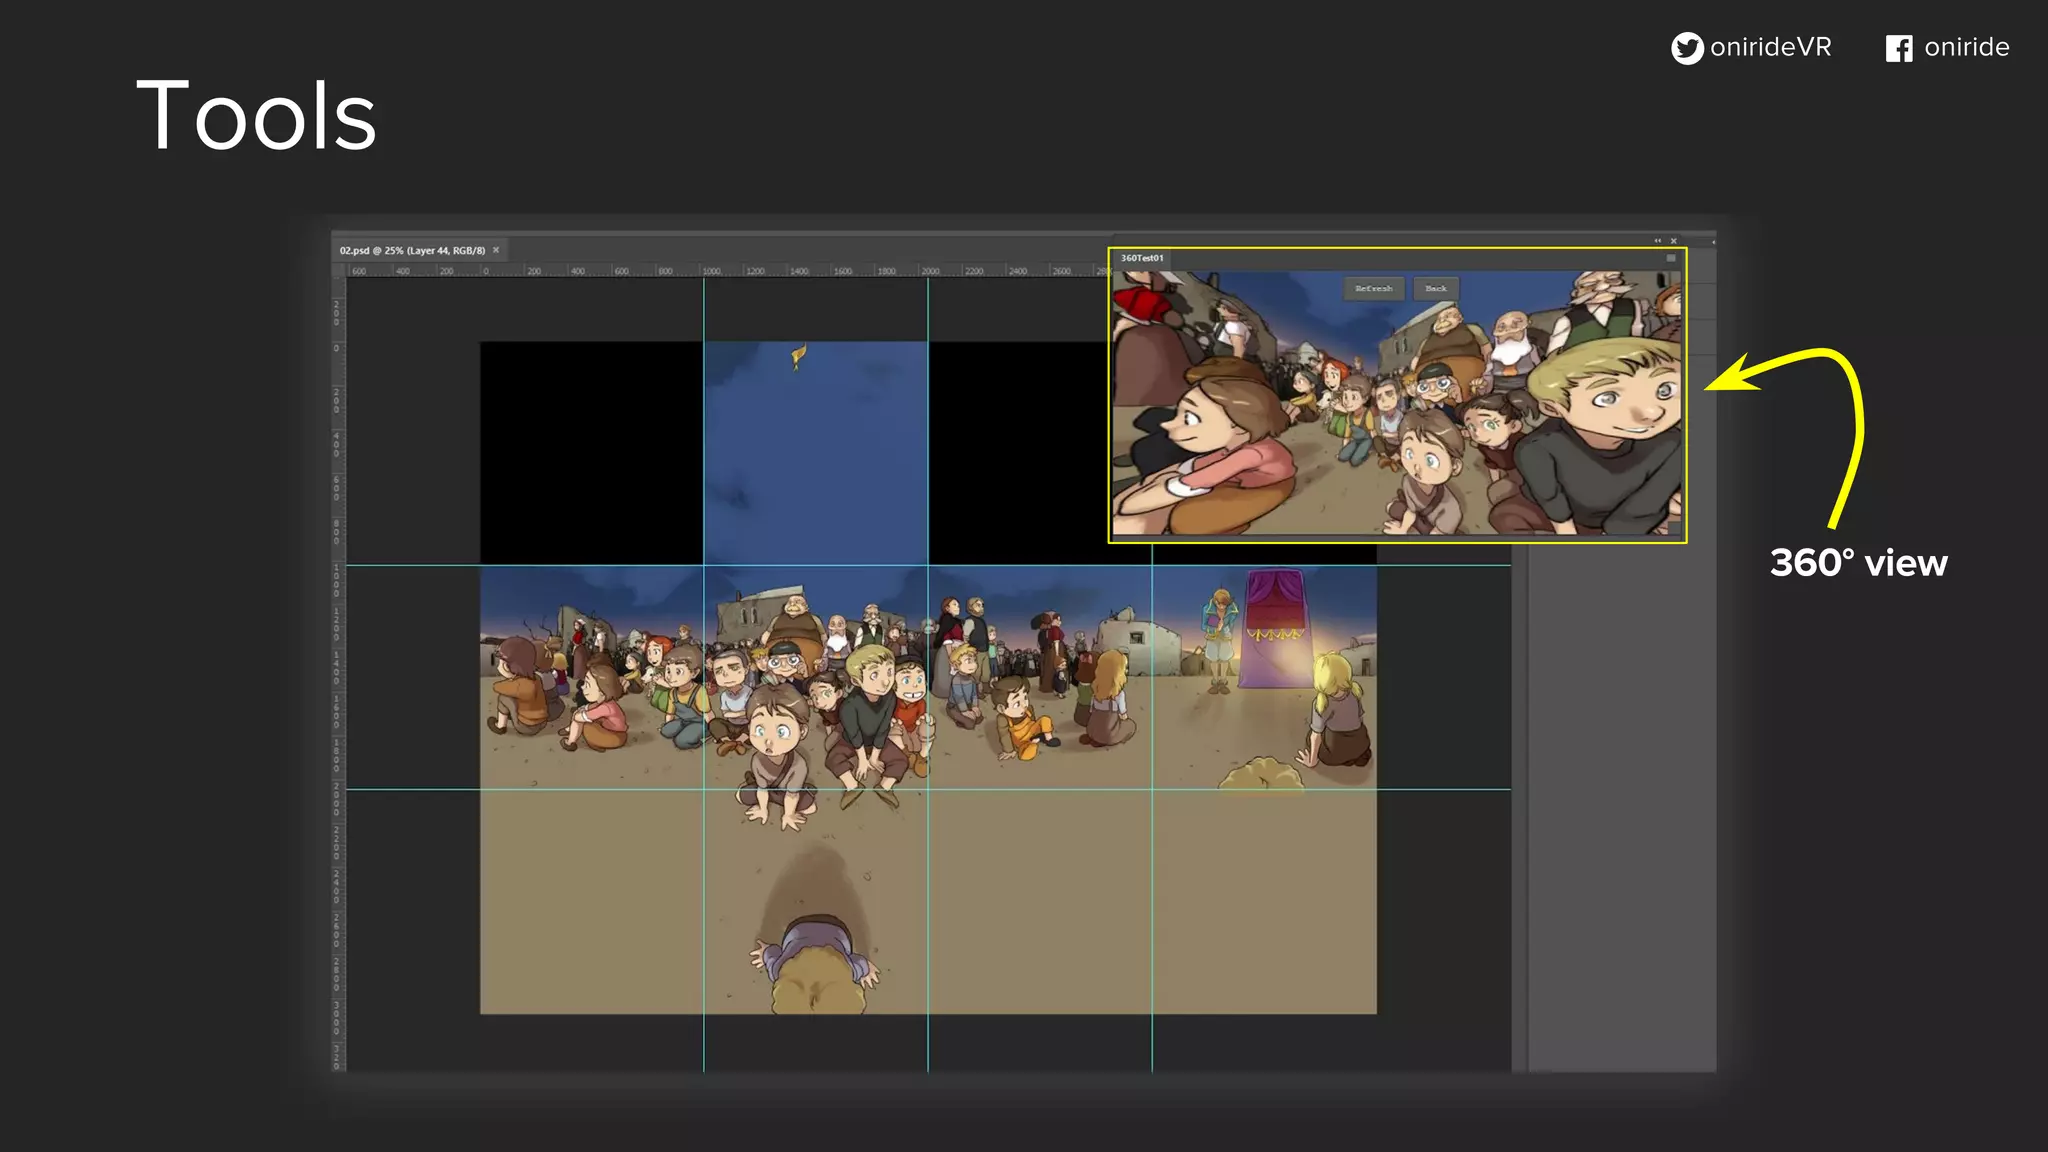Select the 02.psd document tab
2048x1152 pixels.
(412, 250)
